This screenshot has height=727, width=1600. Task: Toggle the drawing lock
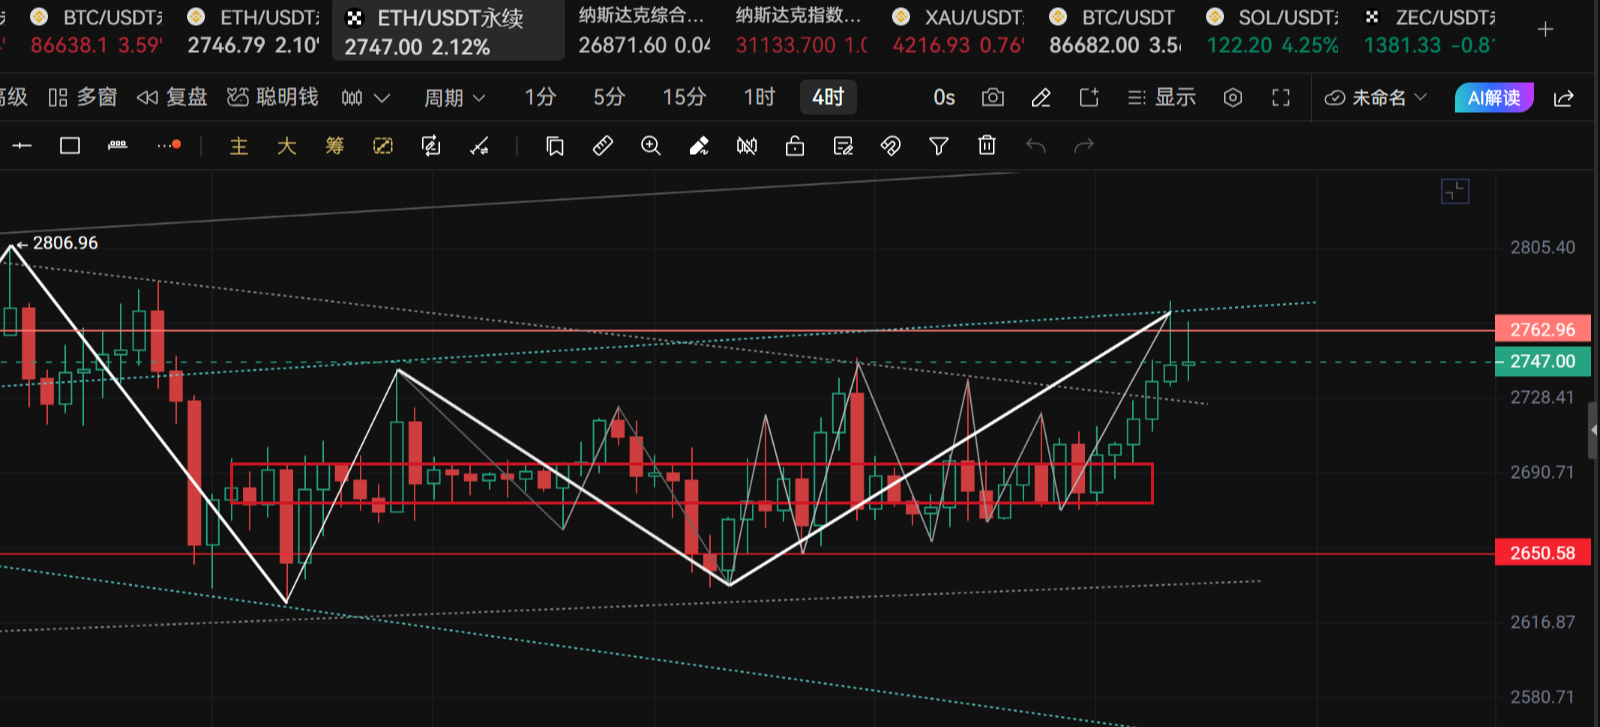point(795,146)
